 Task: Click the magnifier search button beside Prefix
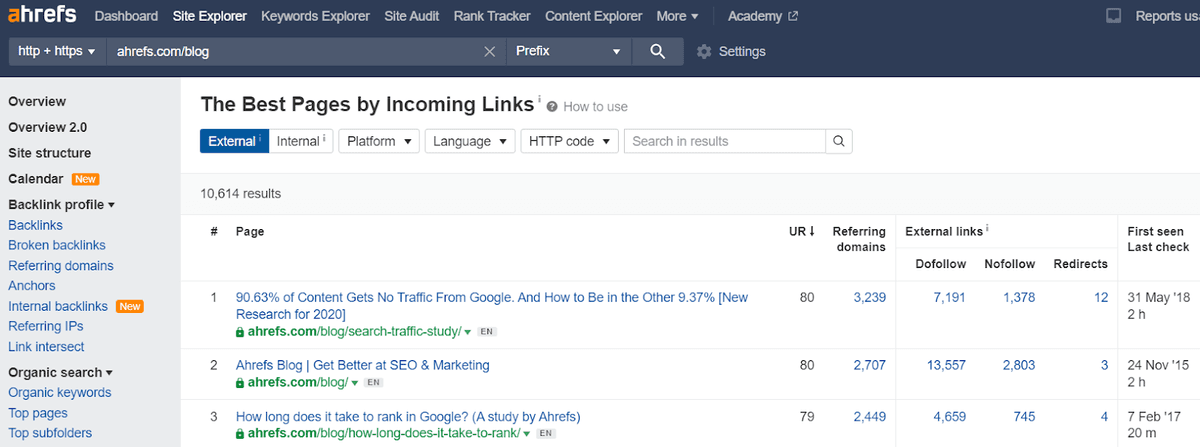tap(657, 51)
